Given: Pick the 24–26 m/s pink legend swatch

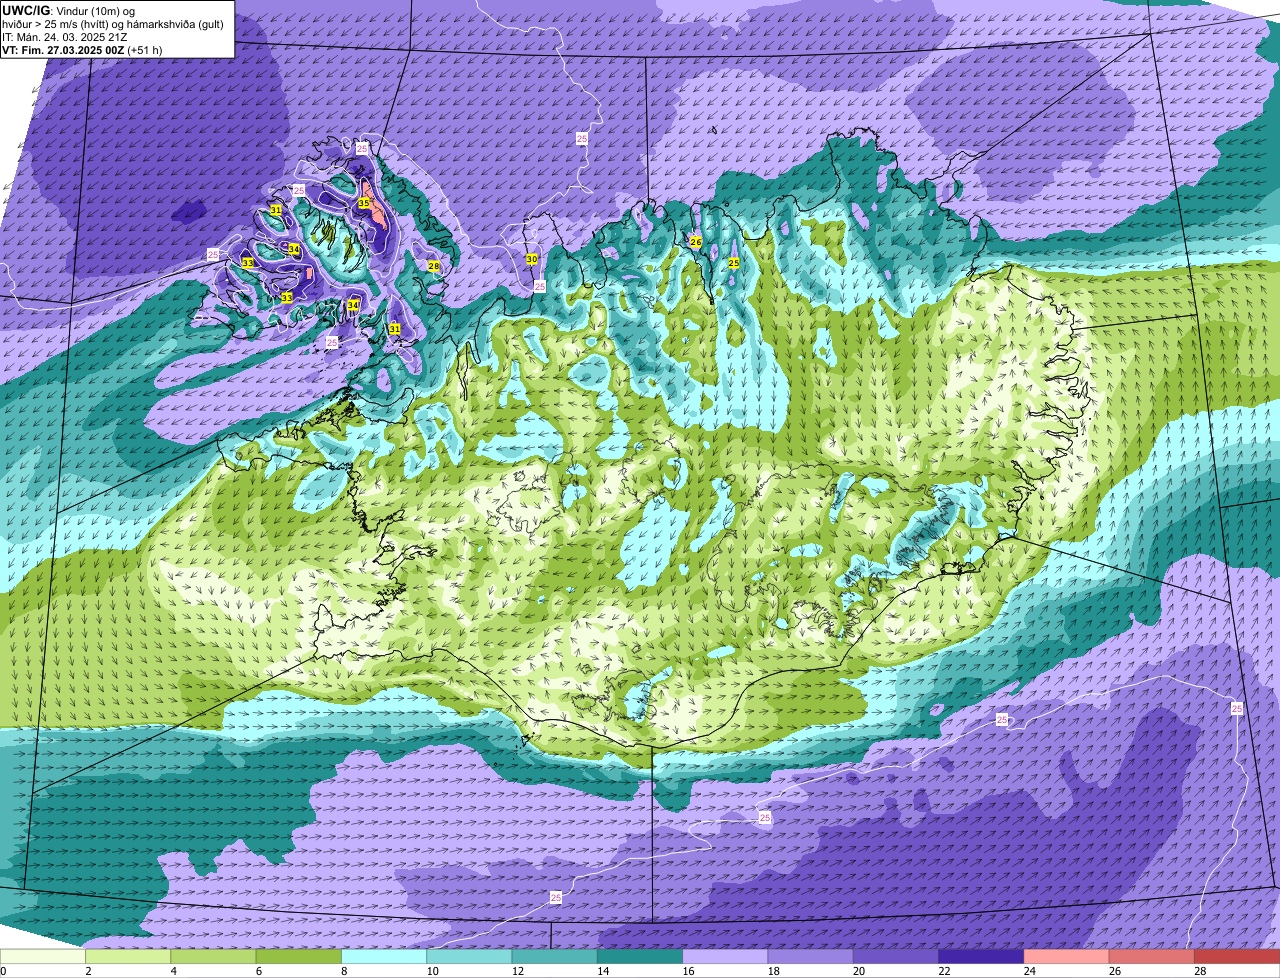Looking at the screenshot, I should (1067, 957).
